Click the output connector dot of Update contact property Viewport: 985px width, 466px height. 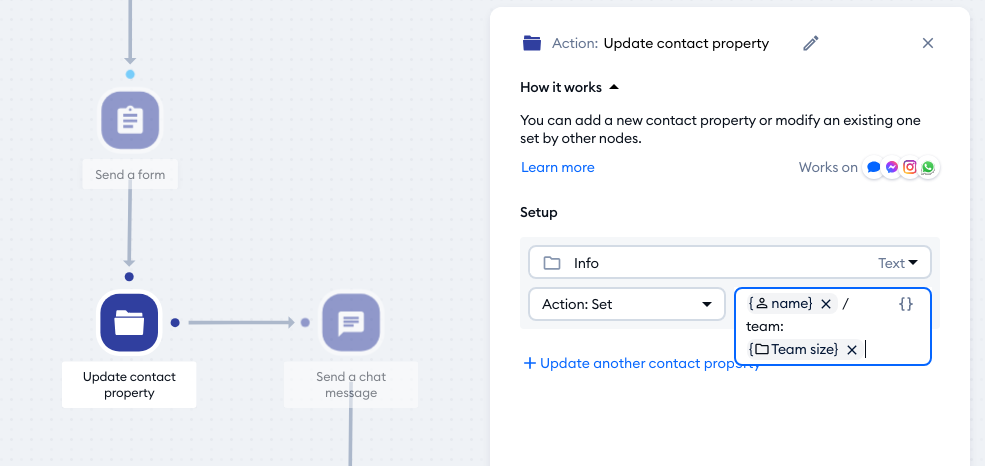click(x=175, y=322)
